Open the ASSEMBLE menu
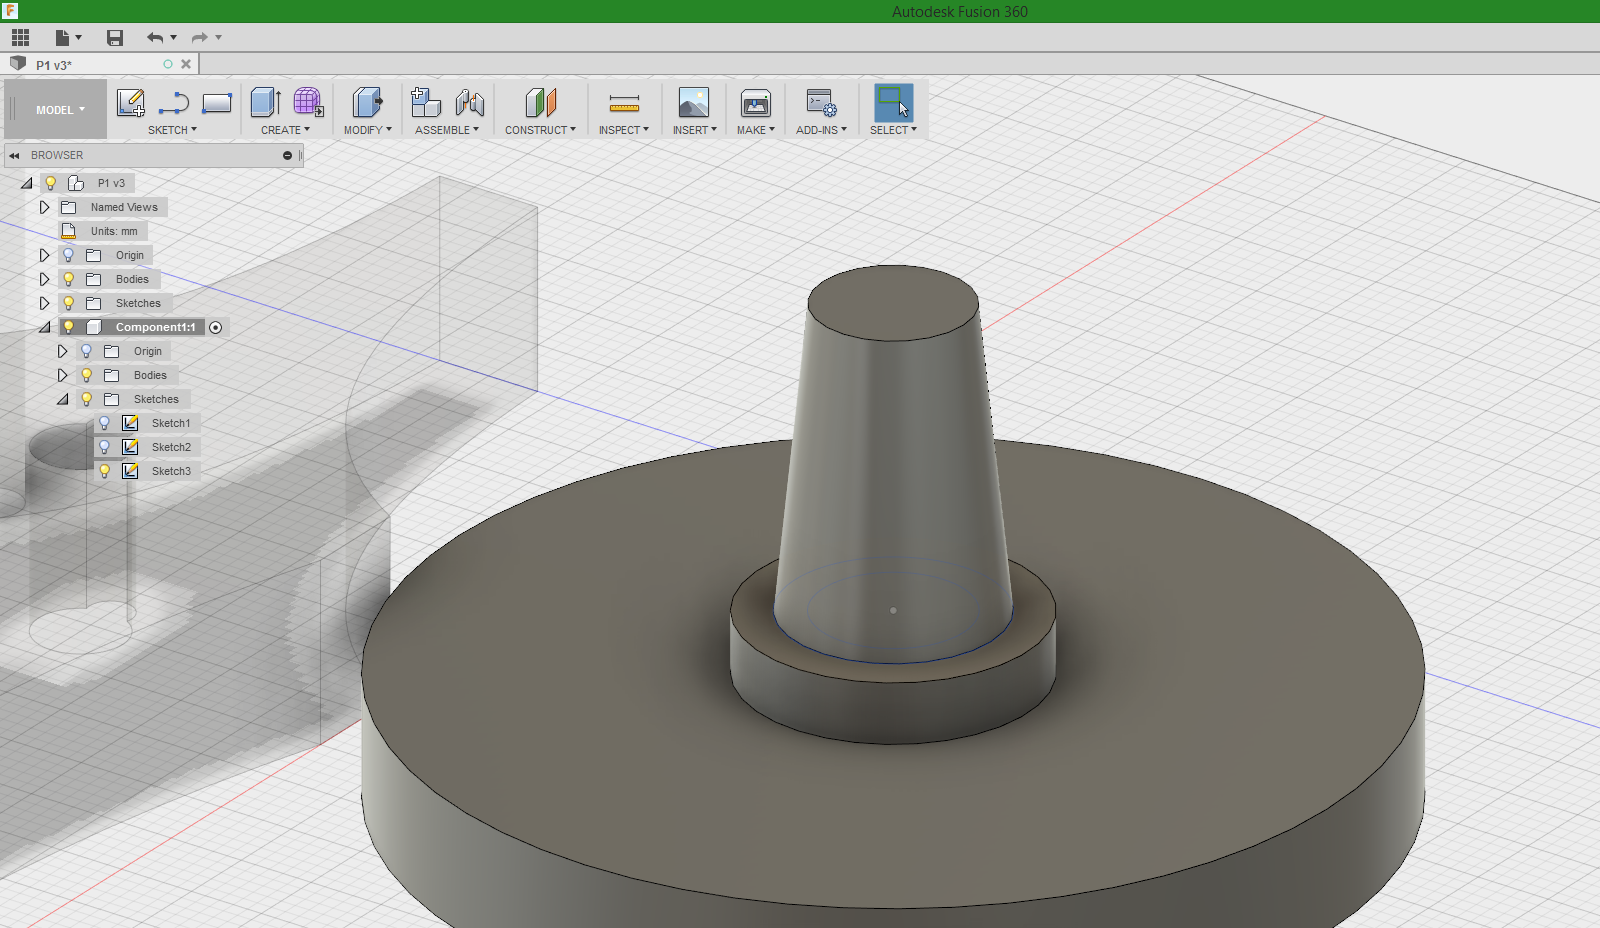The width and height of the screenshot is (1600, 928). point(447,130)
